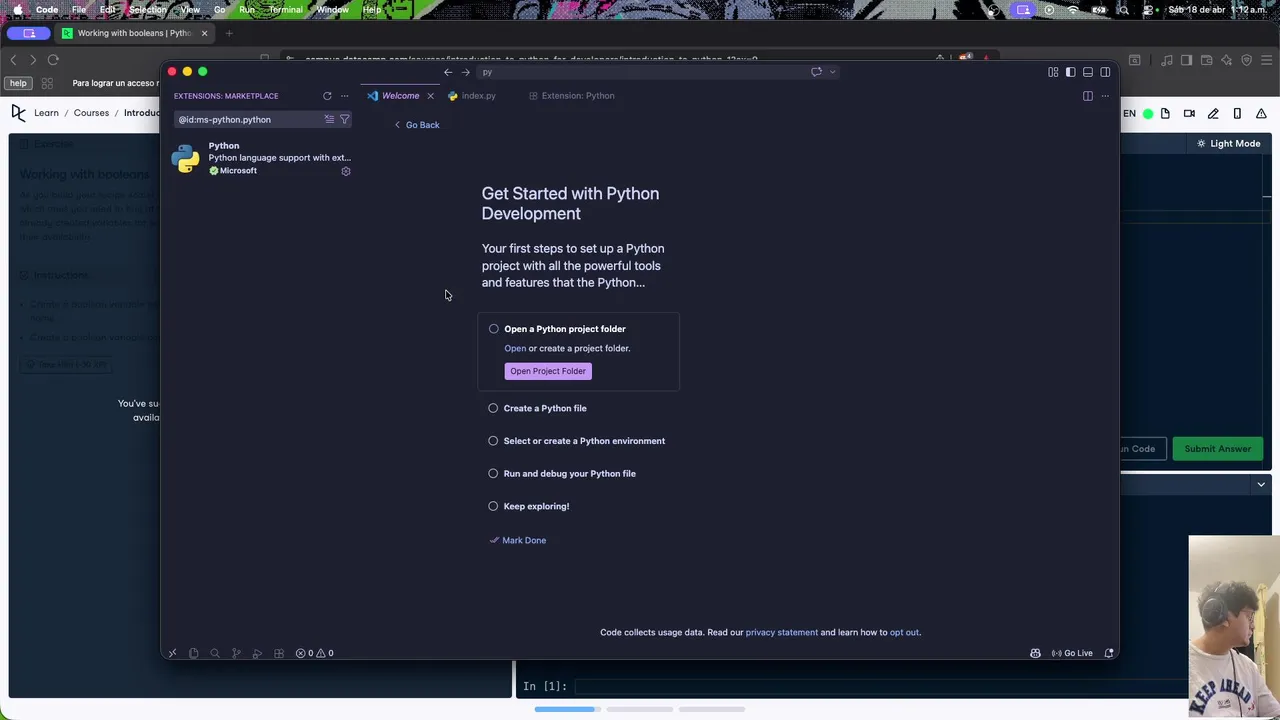1280x720 pixels.
Task: Open the Copilot chat icon in title bar
Action: [816, 72]
